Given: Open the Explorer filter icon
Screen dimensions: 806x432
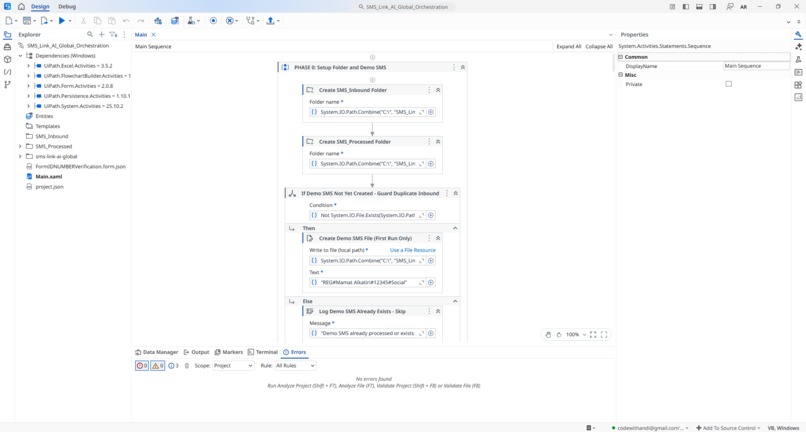Looking at the screenshot, I should pos(113,34).
